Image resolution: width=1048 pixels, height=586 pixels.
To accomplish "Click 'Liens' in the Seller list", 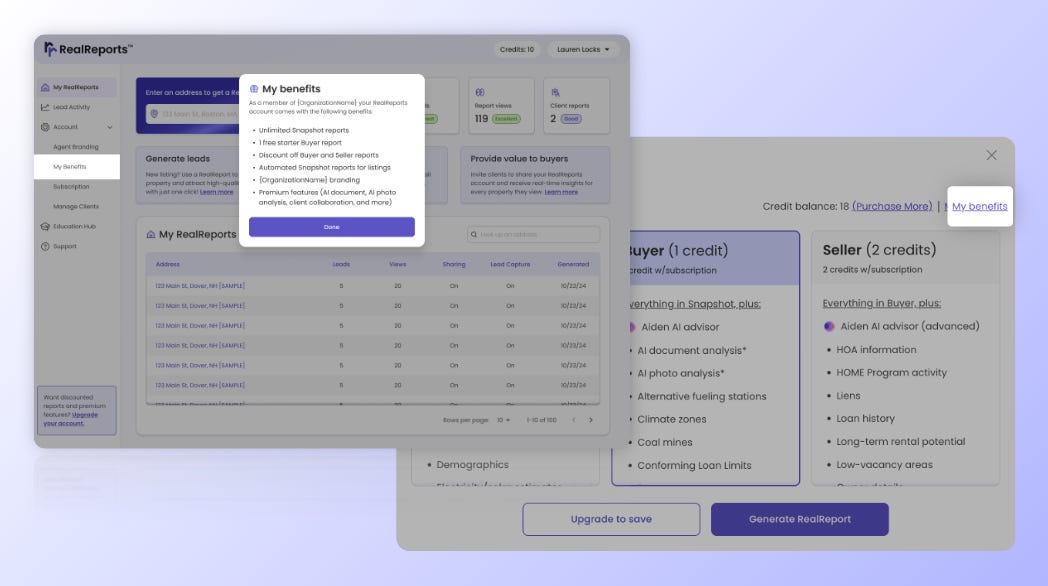I will [x=848, y=396].
